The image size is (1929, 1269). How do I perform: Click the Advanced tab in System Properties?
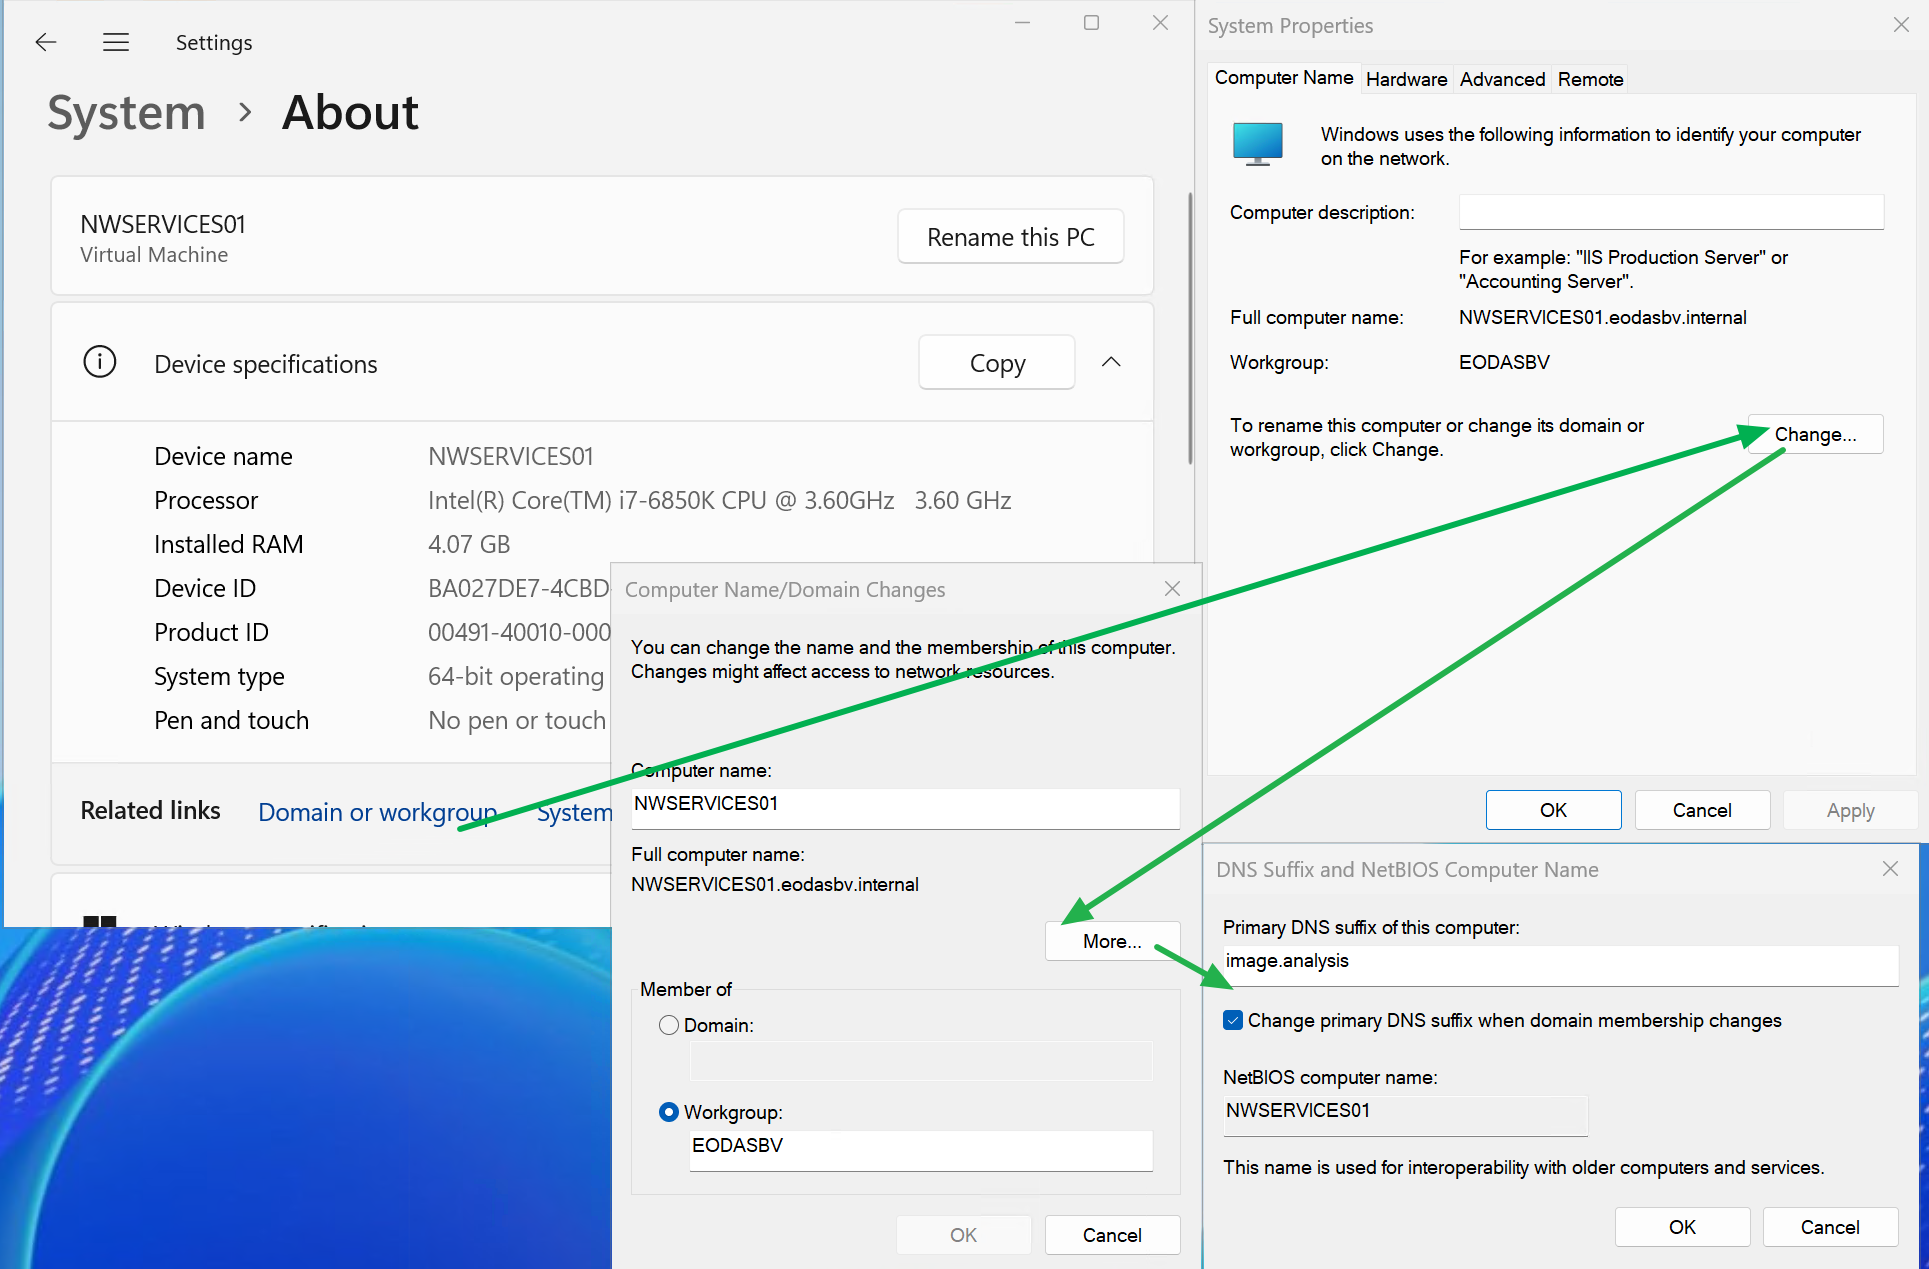point(1501,79)
